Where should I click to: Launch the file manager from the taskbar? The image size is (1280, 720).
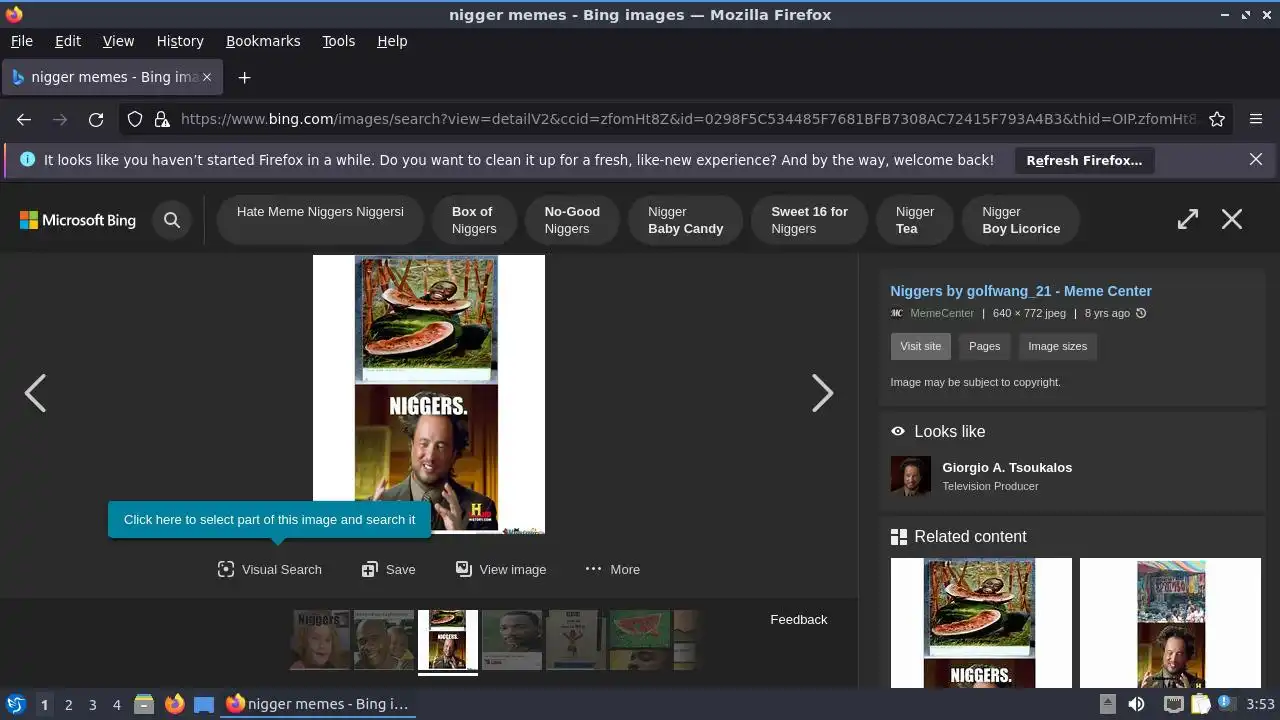pos(144,704)
